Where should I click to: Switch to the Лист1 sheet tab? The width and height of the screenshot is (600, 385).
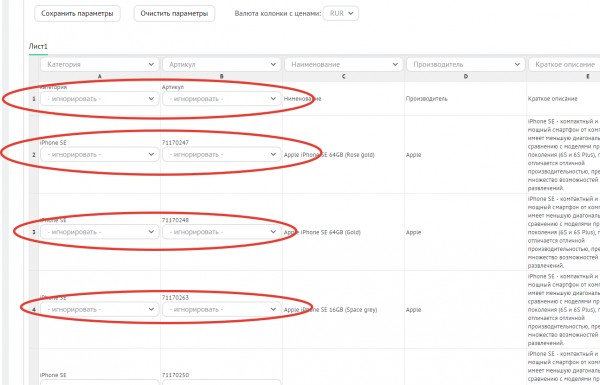click(38, 47)
